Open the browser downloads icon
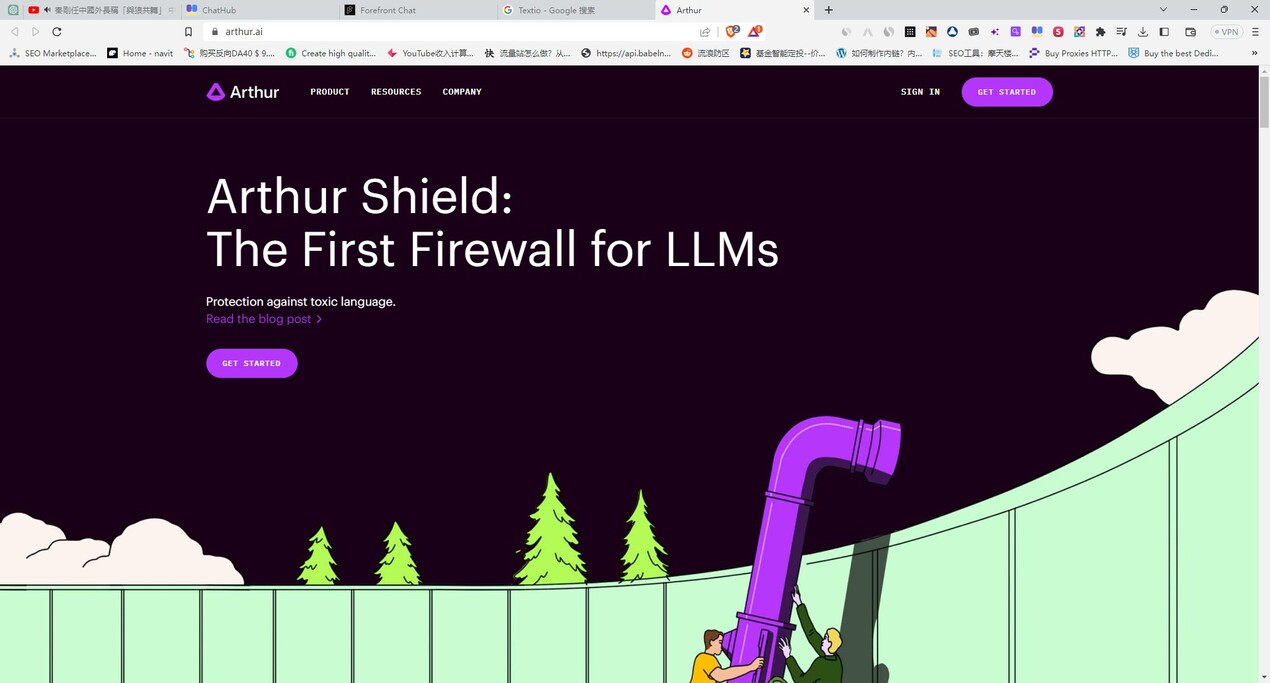This screenshot has width=1270, height=683. coord(1143,32)
